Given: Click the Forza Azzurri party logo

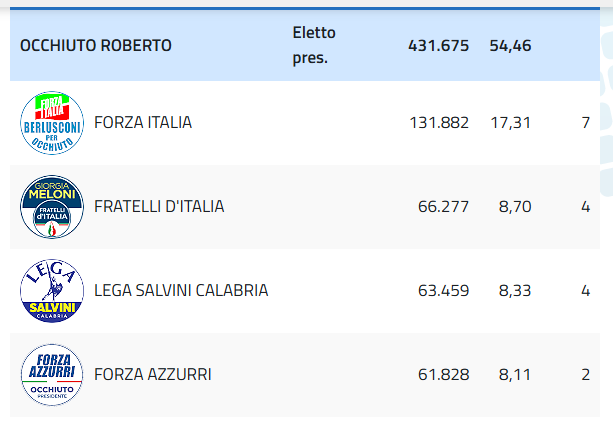Looking at the screenshot, I should tap(52, 375).
